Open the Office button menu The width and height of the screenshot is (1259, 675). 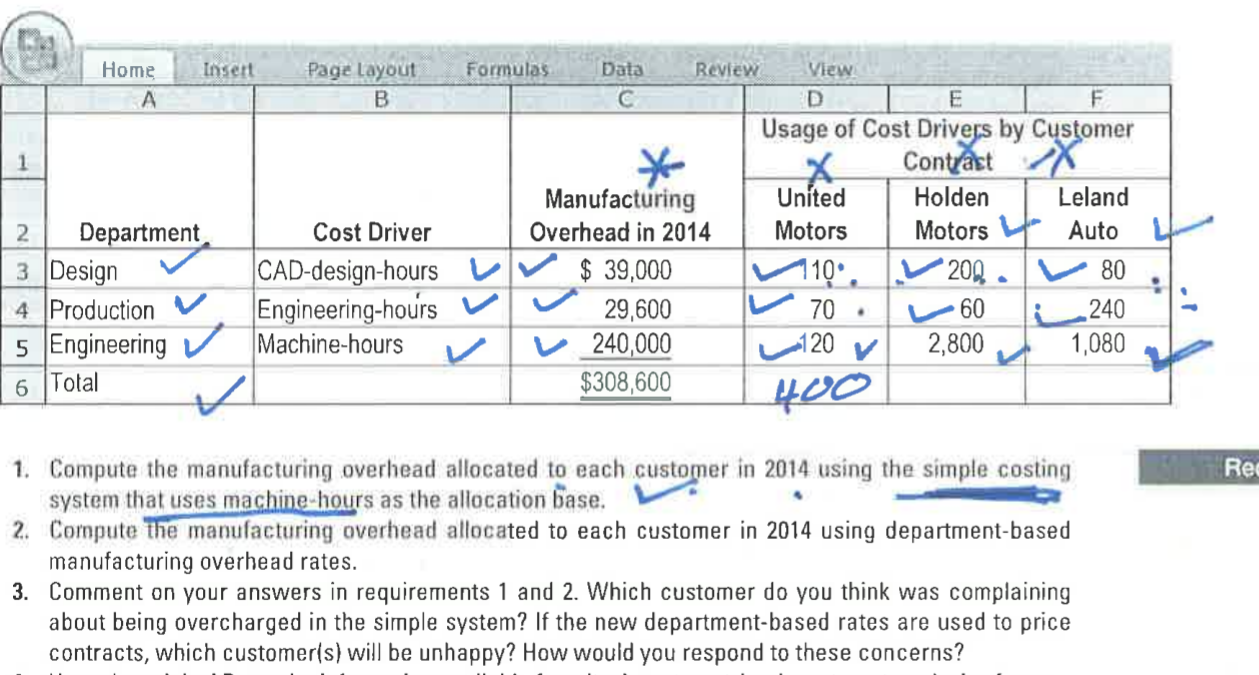[36, 41]
